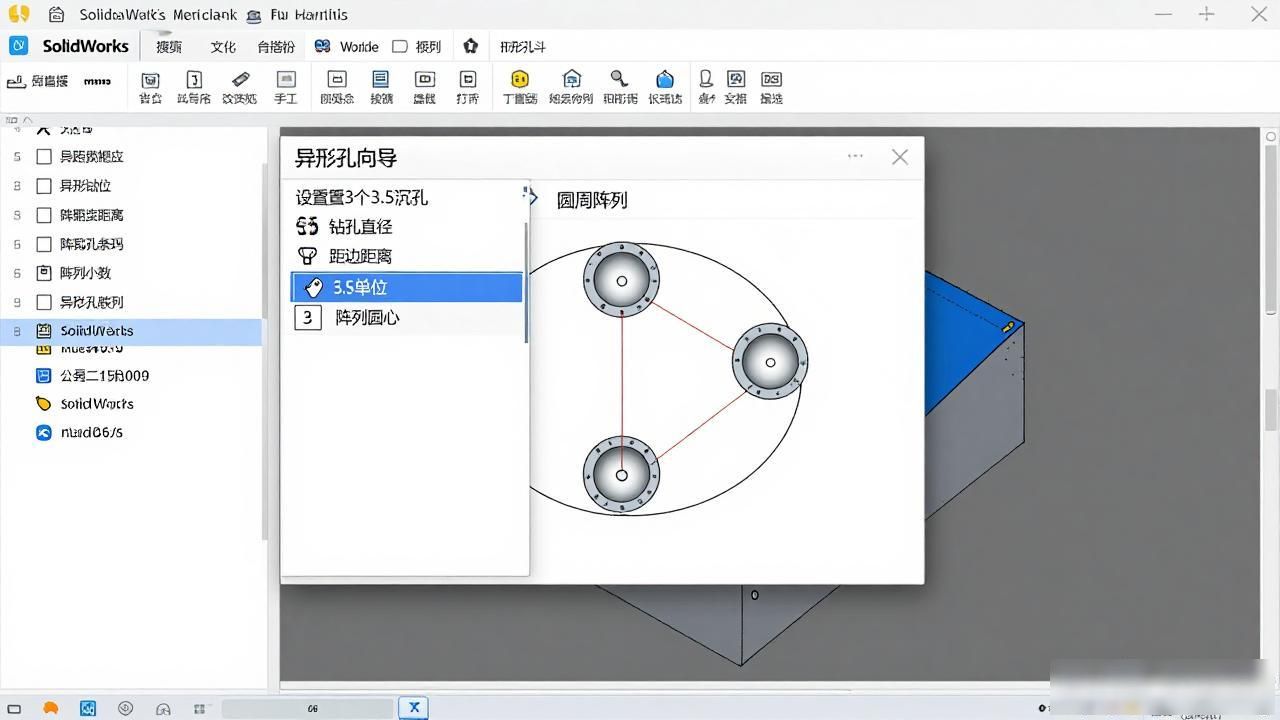
Task: Click the blue lined-document toolbar icon
Action: (380, 79)
